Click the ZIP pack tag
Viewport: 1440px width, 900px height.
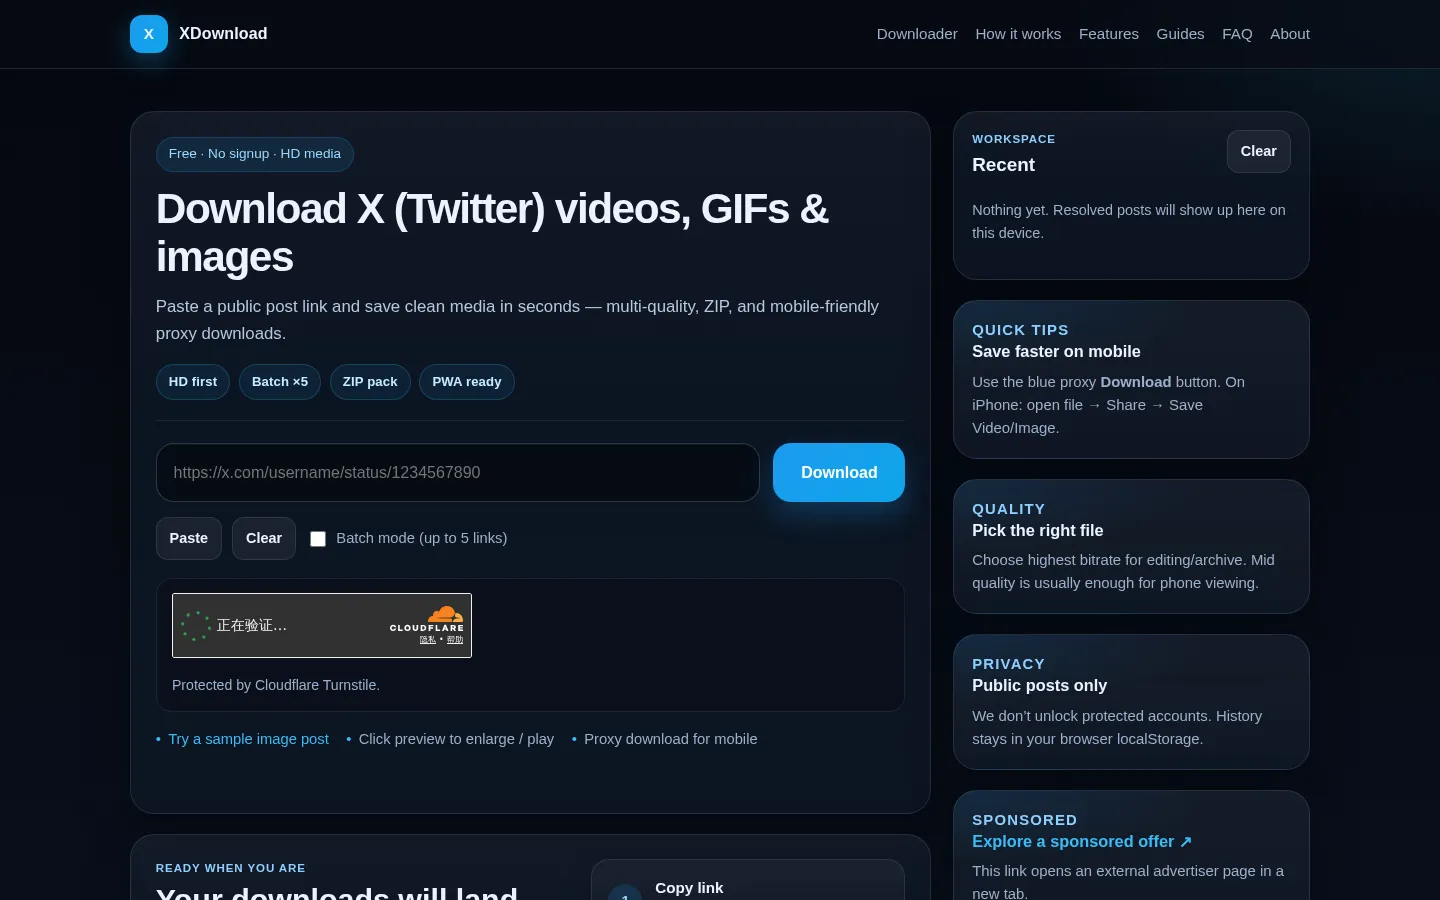pyautogui.click(x=370, y=382)
